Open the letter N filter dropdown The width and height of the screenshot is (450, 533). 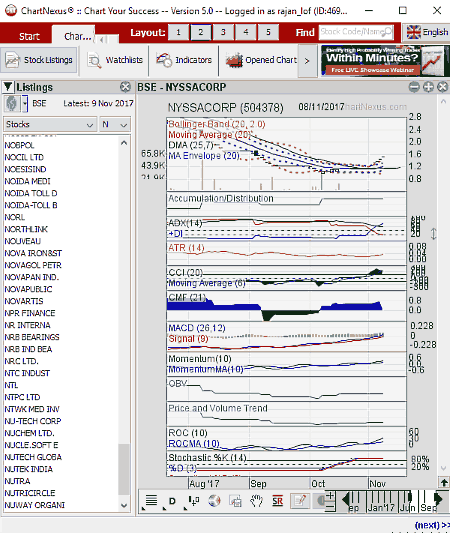click(x=115, y=124)
